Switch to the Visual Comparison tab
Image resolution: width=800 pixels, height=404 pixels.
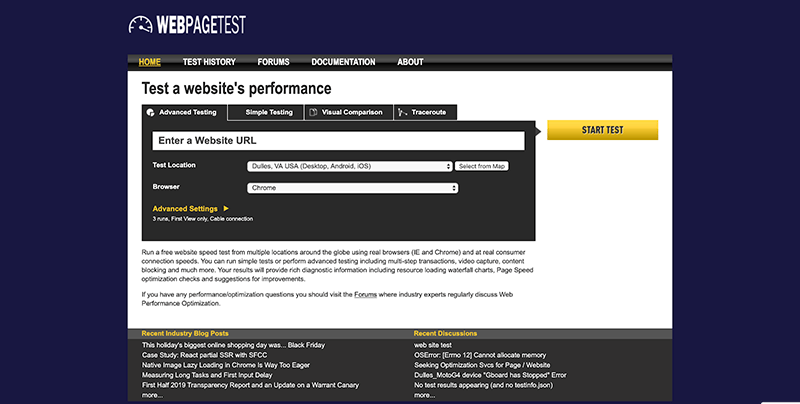349,112
